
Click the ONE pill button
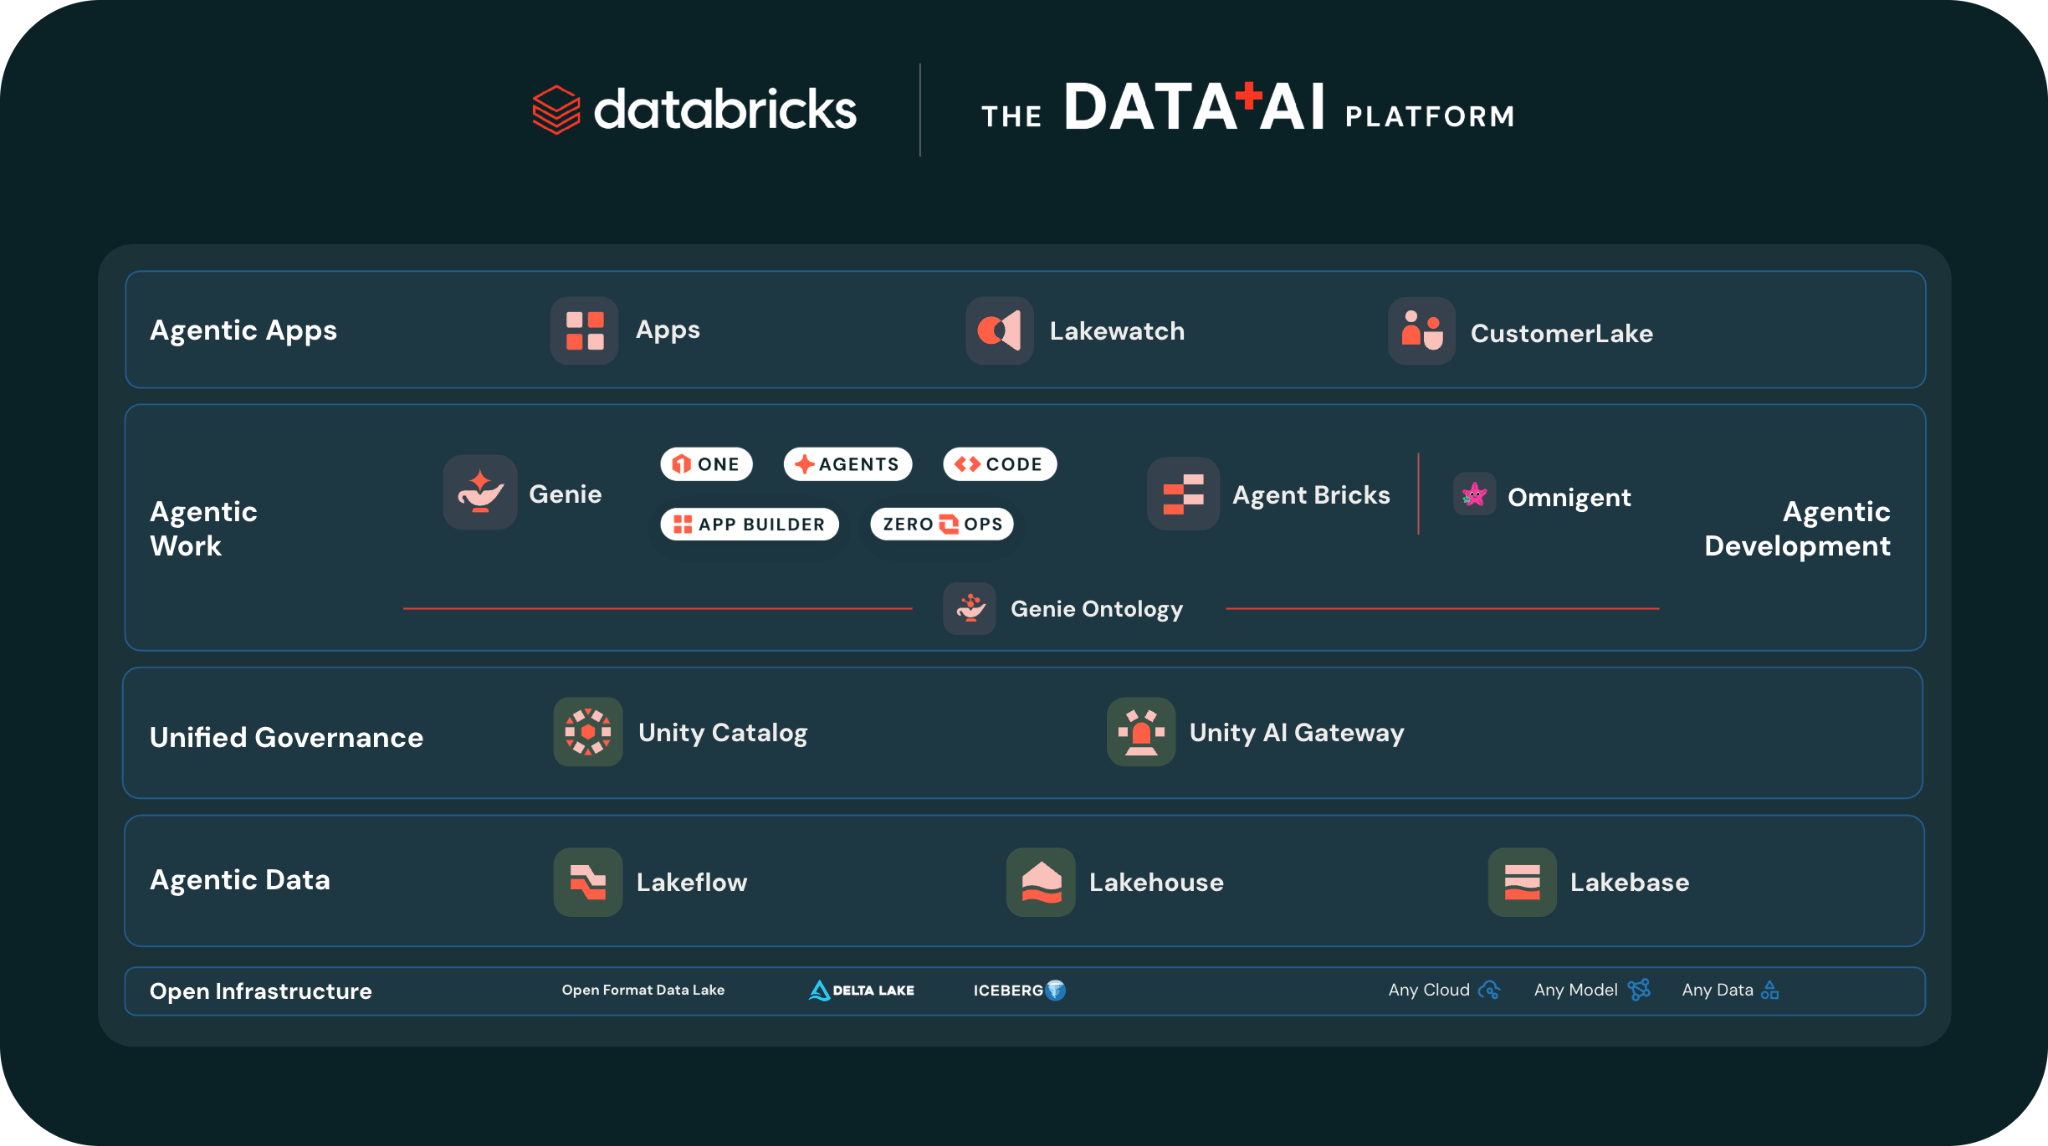[706, 464]
